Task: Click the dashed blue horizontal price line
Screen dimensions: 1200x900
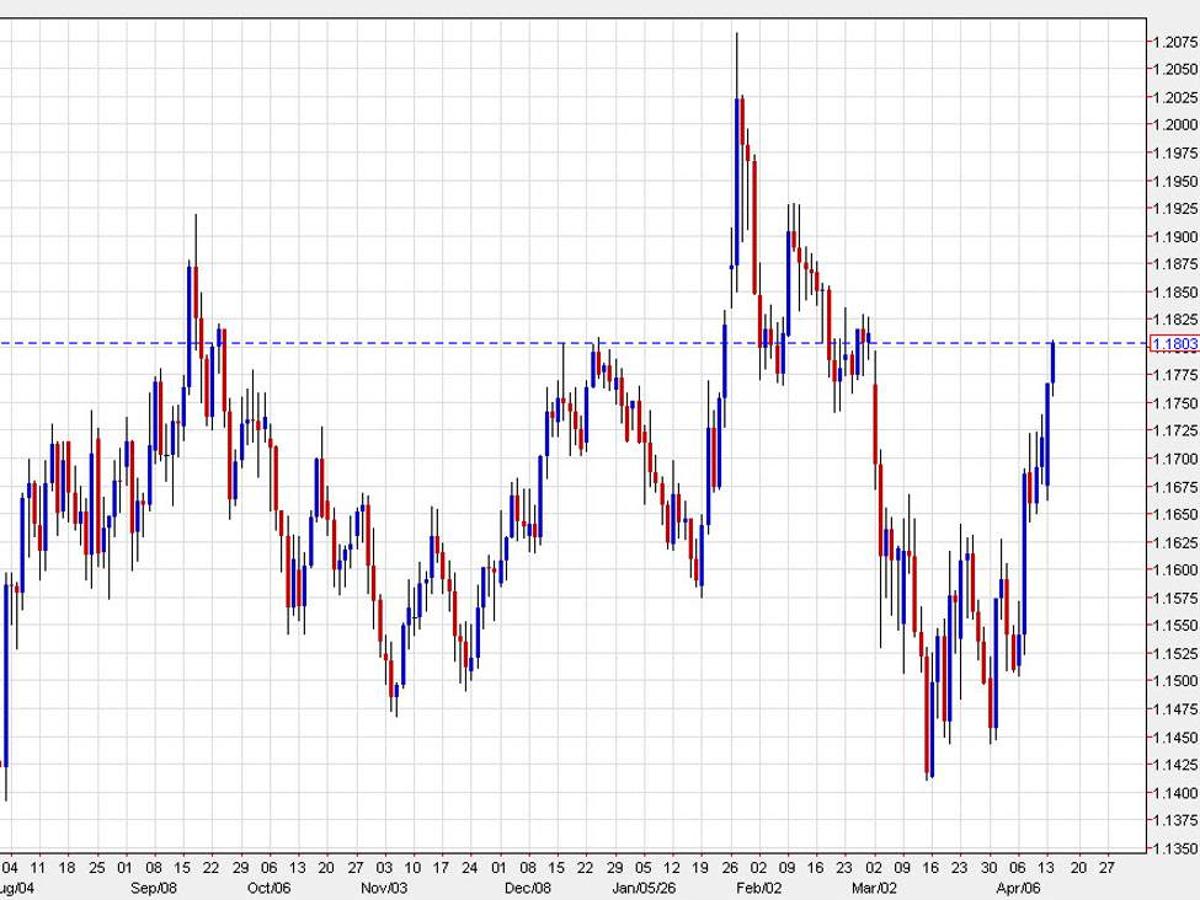Action: pos(500,343)
